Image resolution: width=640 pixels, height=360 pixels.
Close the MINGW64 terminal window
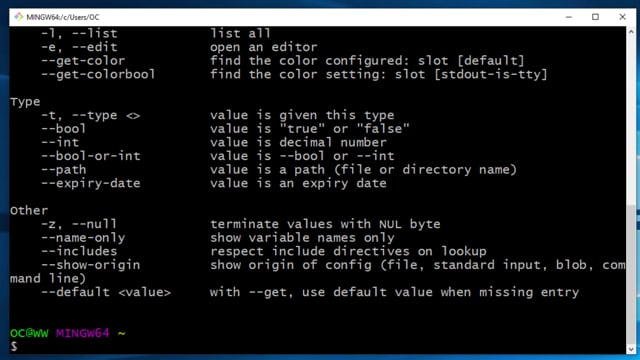tap(622, 17)
